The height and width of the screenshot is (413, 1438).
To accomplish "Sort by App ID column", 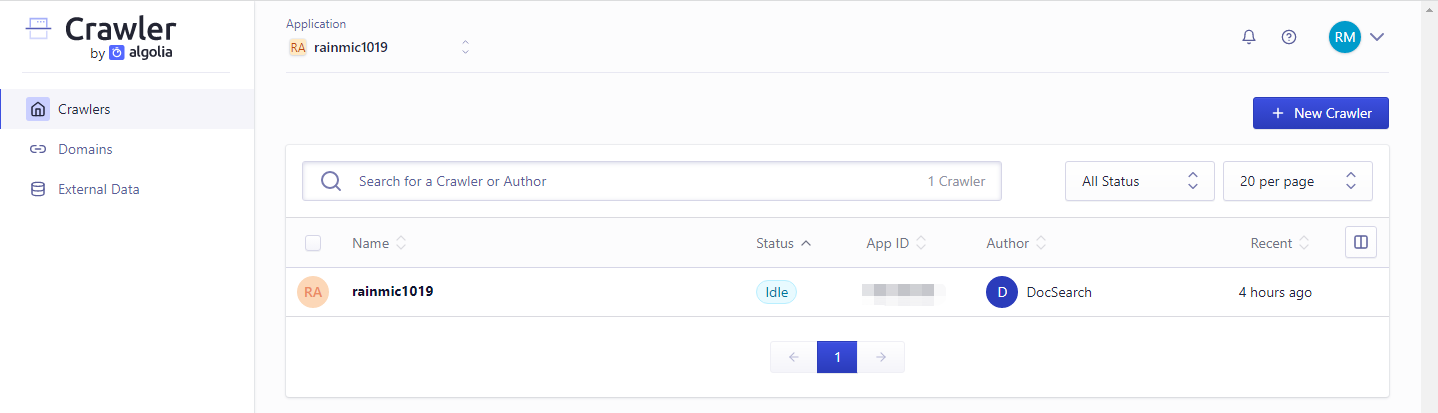I will [896, 243].
